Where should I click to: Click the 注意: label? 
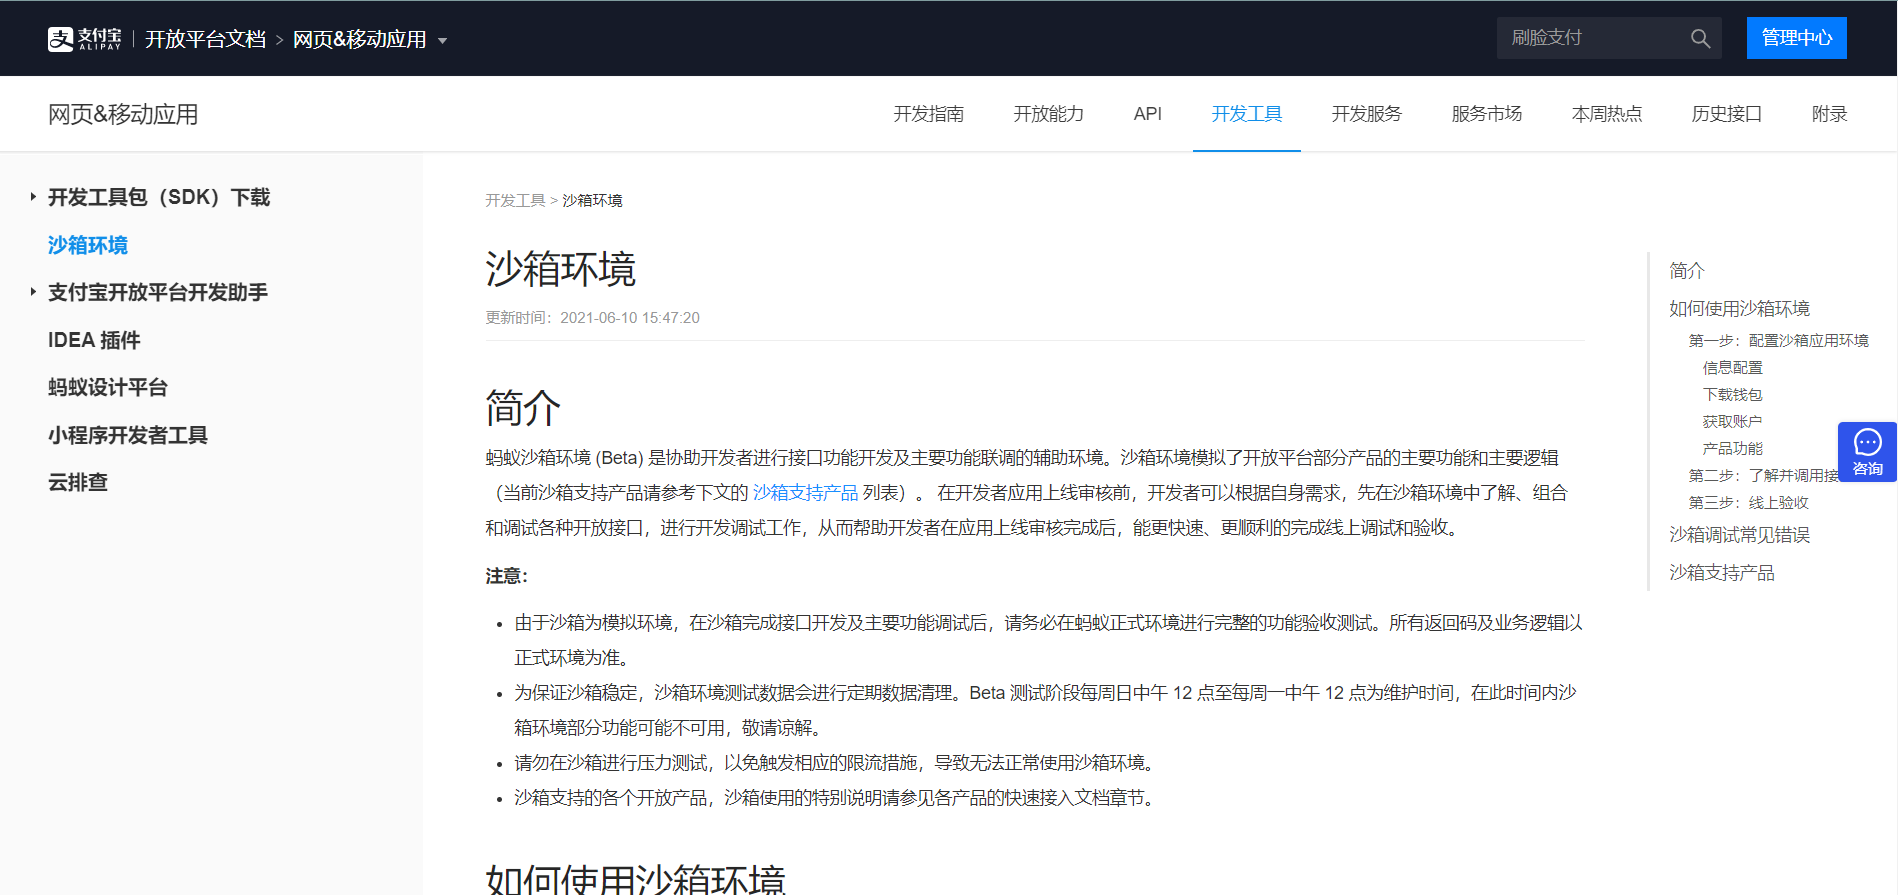pos(506,575)
